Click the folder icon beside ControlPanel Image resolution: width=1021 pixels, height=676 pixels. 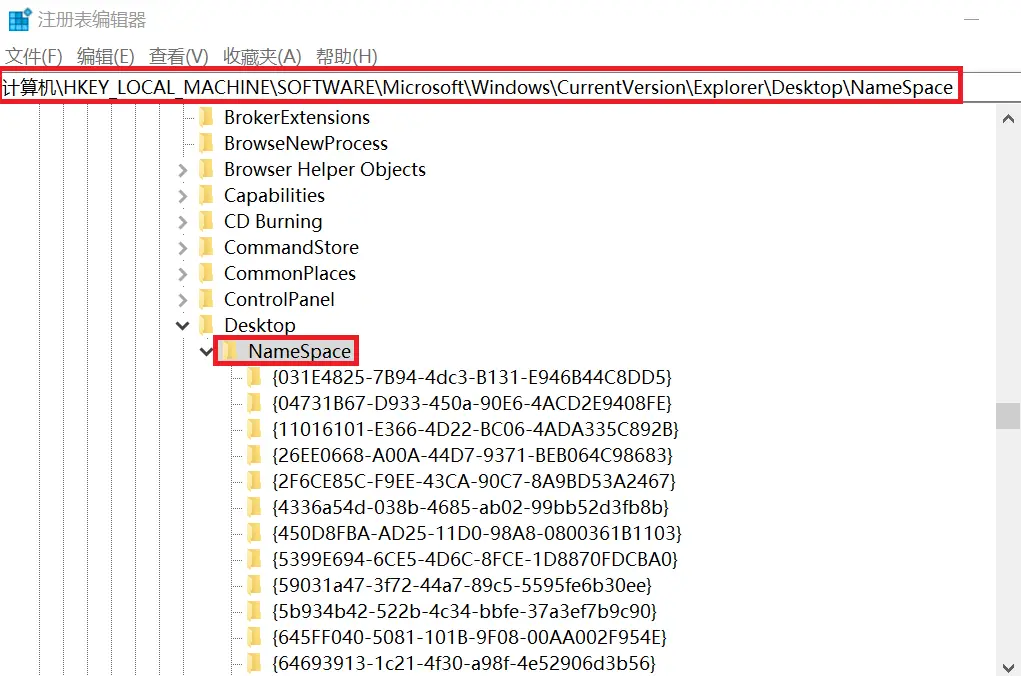pos(207,299)
